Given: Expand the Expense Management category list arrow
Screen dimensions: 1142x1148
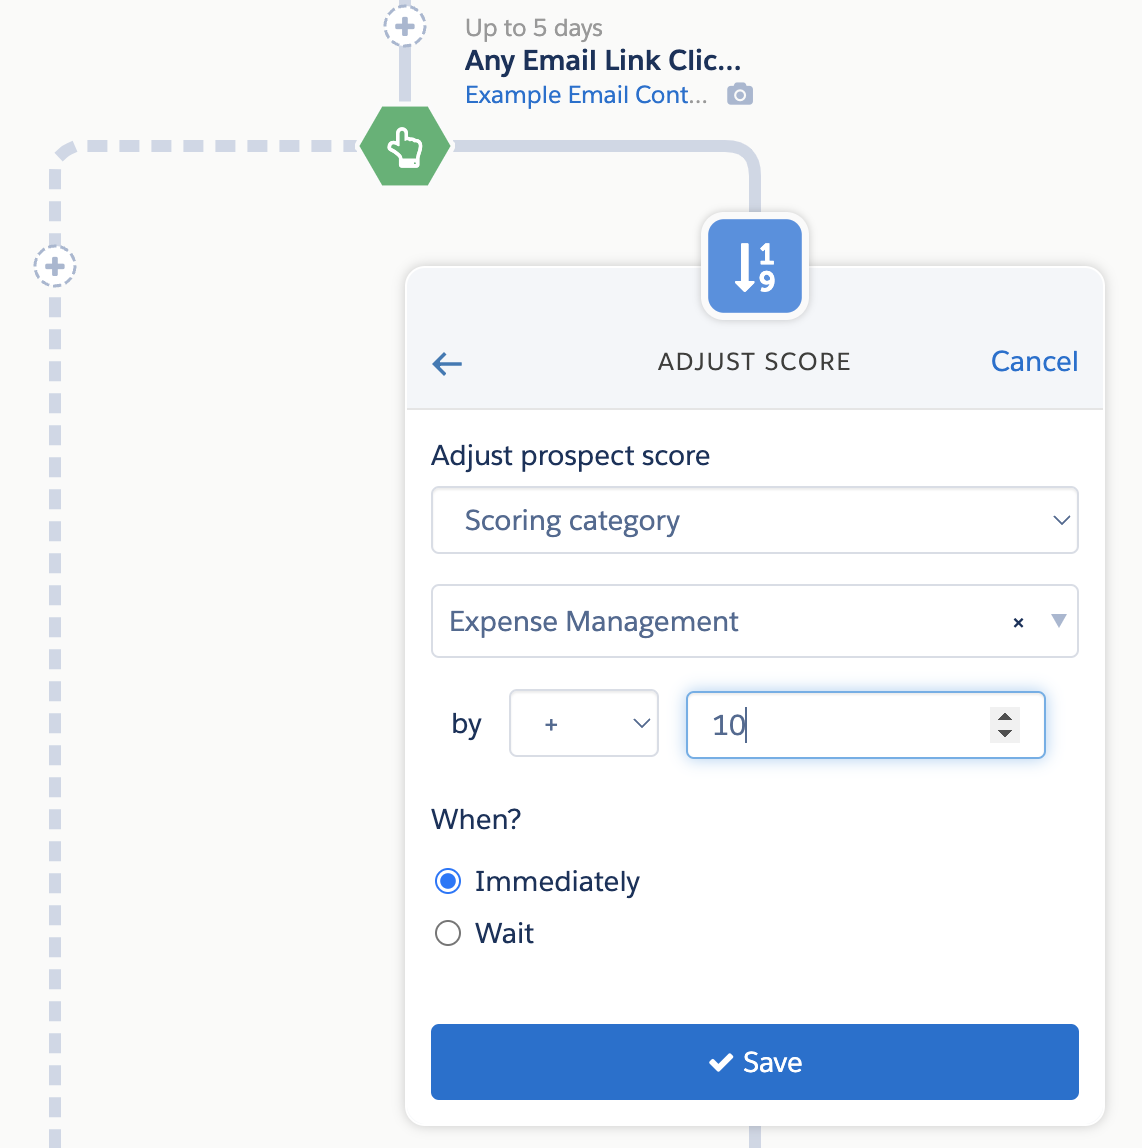Looking at the screenshot, I should click(x=1059, y=621).
